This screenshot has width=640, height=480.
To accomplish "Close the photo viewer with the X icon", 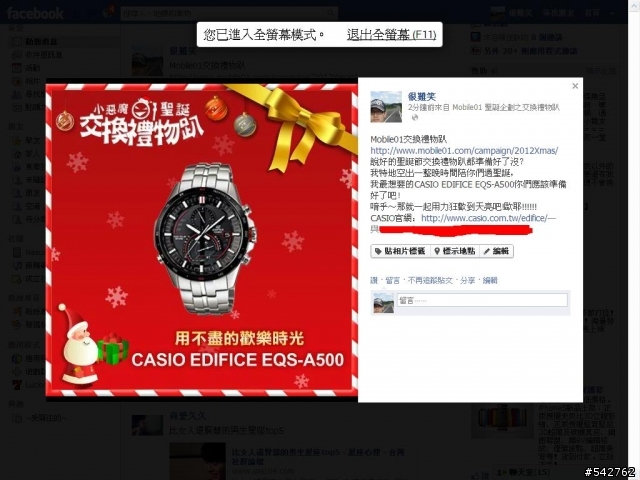I will 575,86.
